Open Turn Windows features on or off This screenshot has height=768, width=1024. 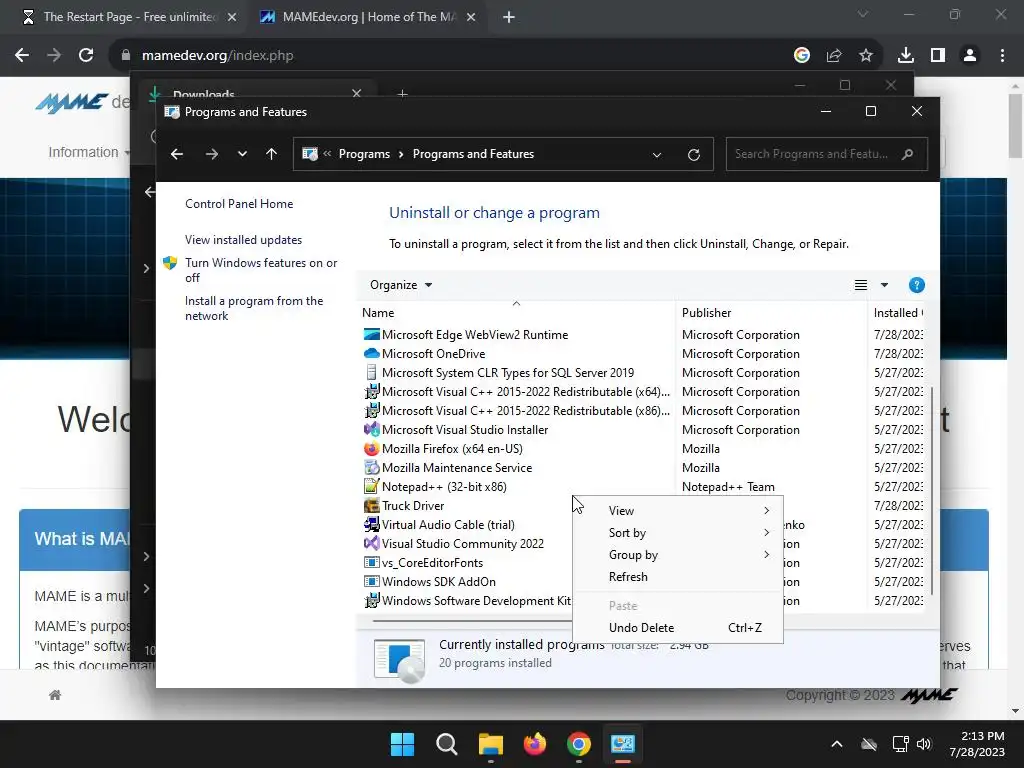pyautogui.click(x=261, y=270)
